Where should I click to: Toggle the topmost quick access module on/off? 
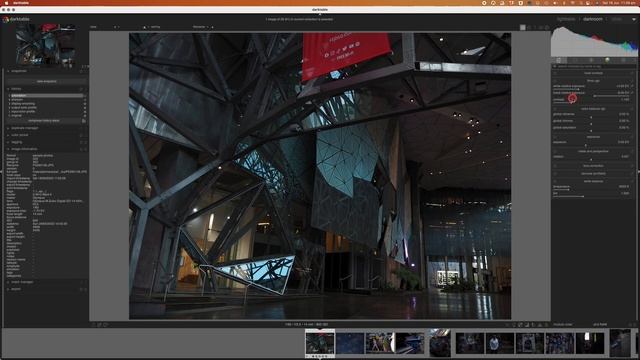click(555, 73)
